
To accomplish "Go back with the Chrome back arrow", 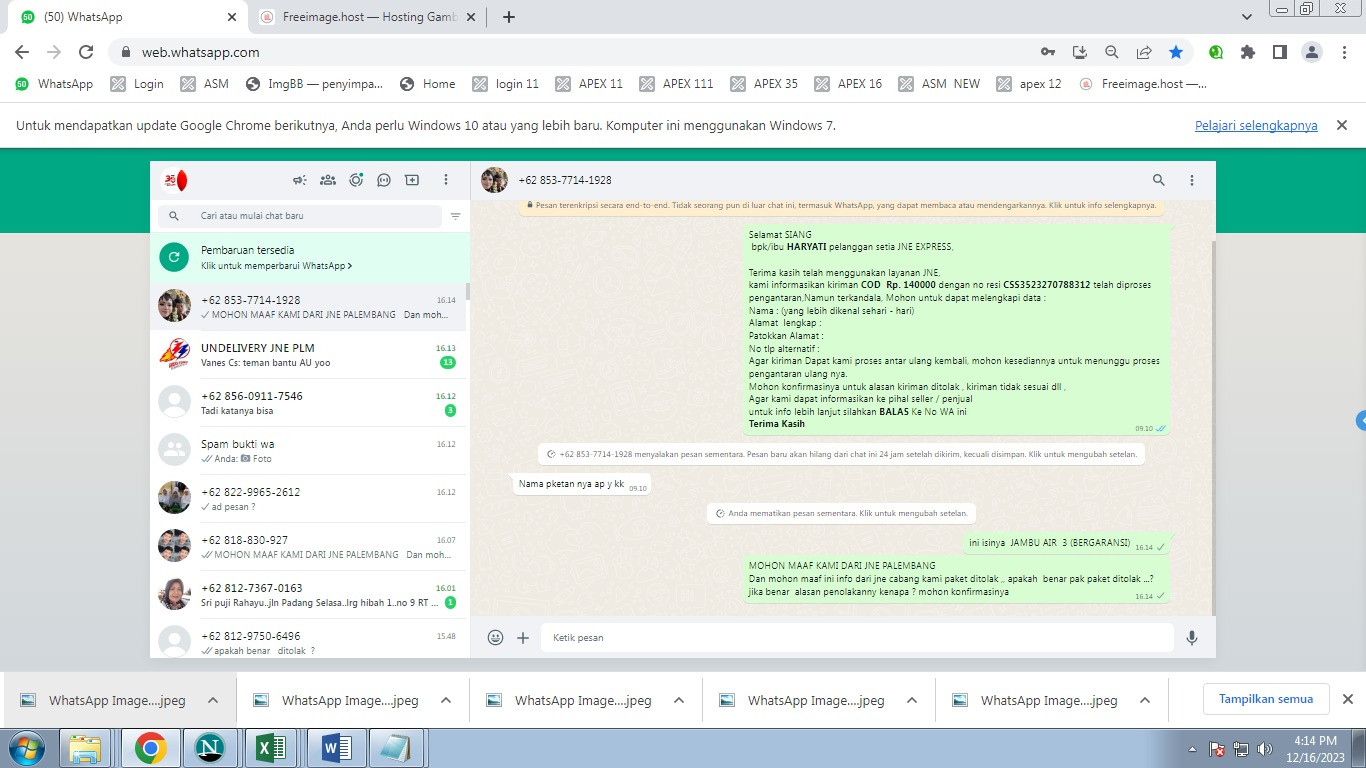I will pyautogui.click(x=22, y=52).
